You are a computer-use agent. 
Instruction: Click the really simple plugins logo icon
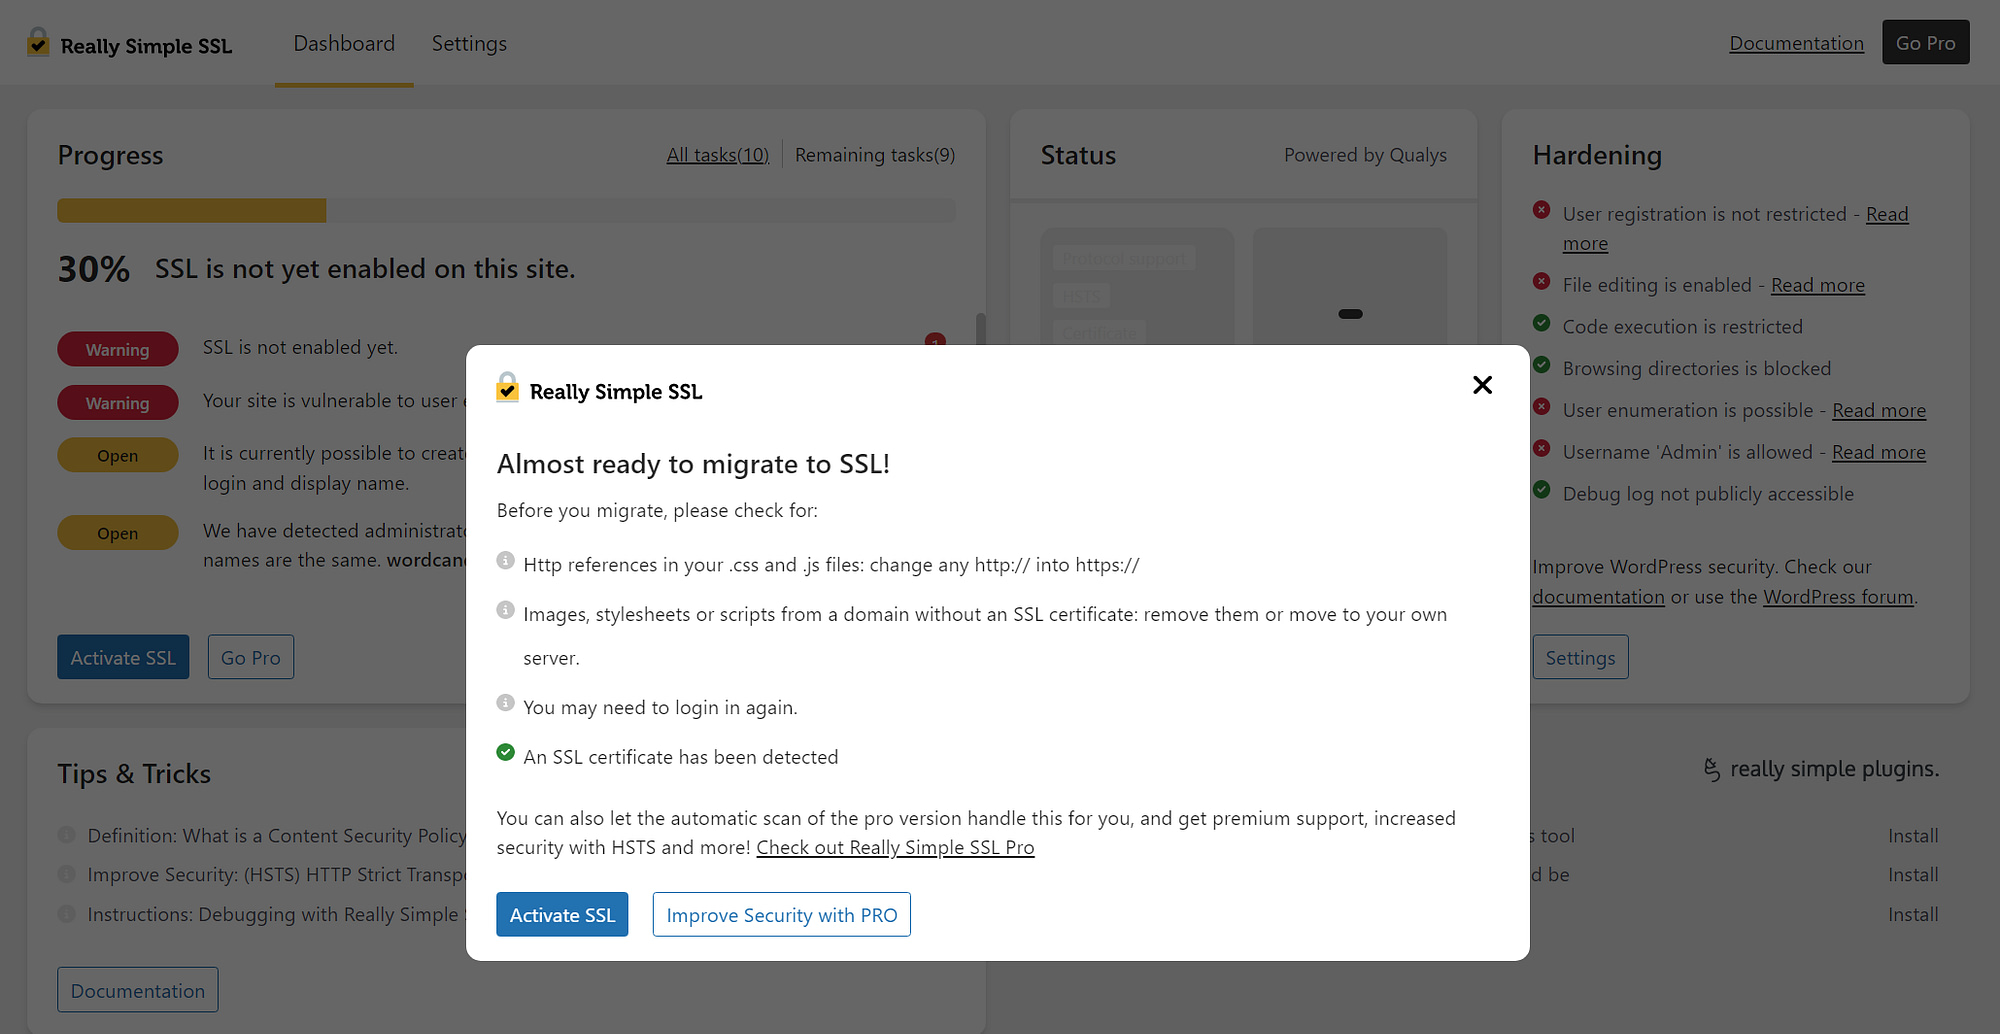1712,770
